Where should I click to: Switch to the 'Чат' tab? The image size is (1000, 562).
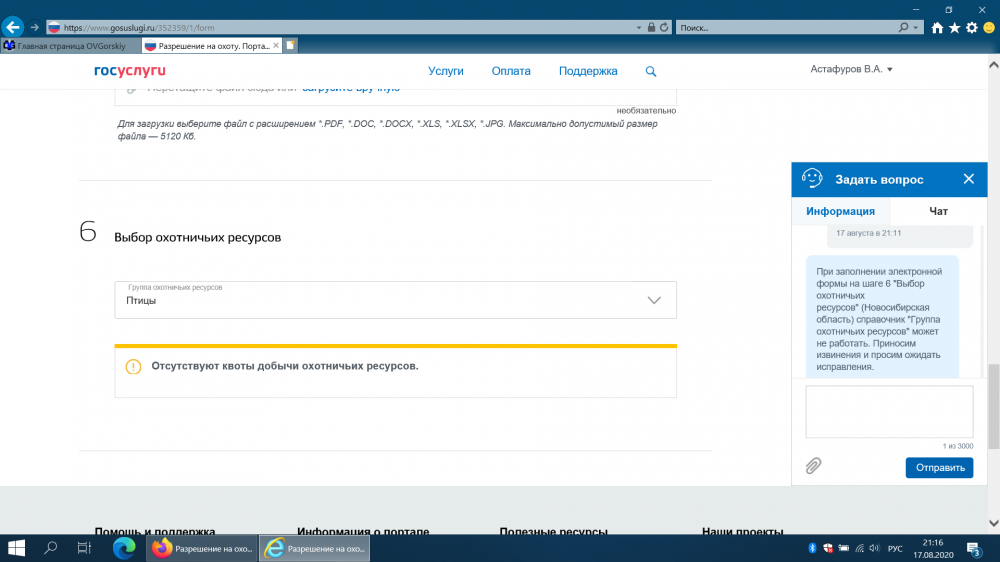(x=938, y=211)
